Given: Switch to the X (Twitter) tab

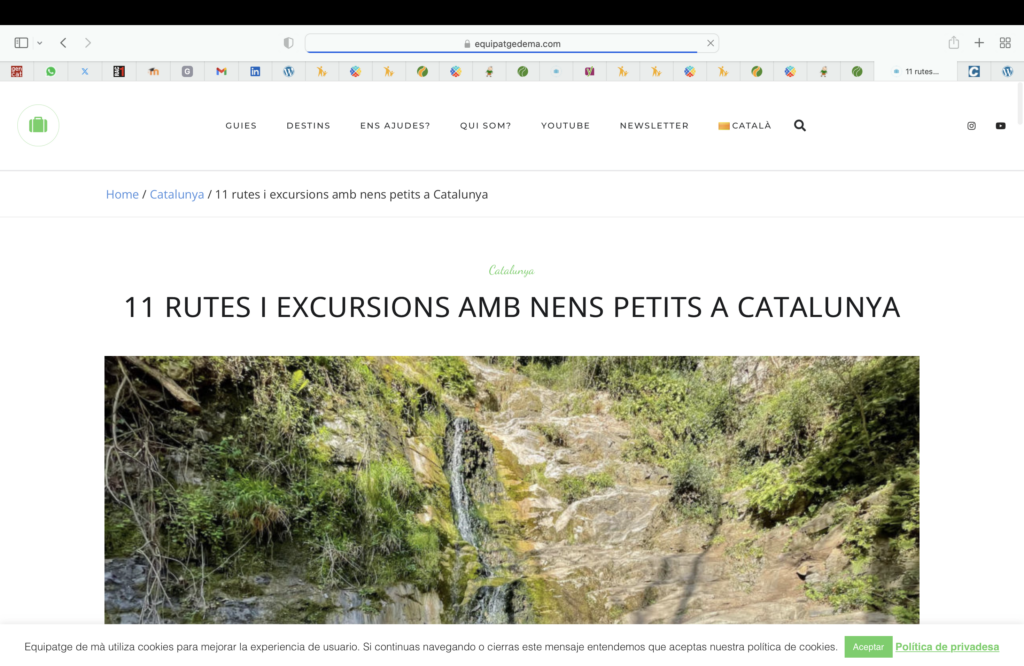Looking at the screenshot, I should coord(85,72).
